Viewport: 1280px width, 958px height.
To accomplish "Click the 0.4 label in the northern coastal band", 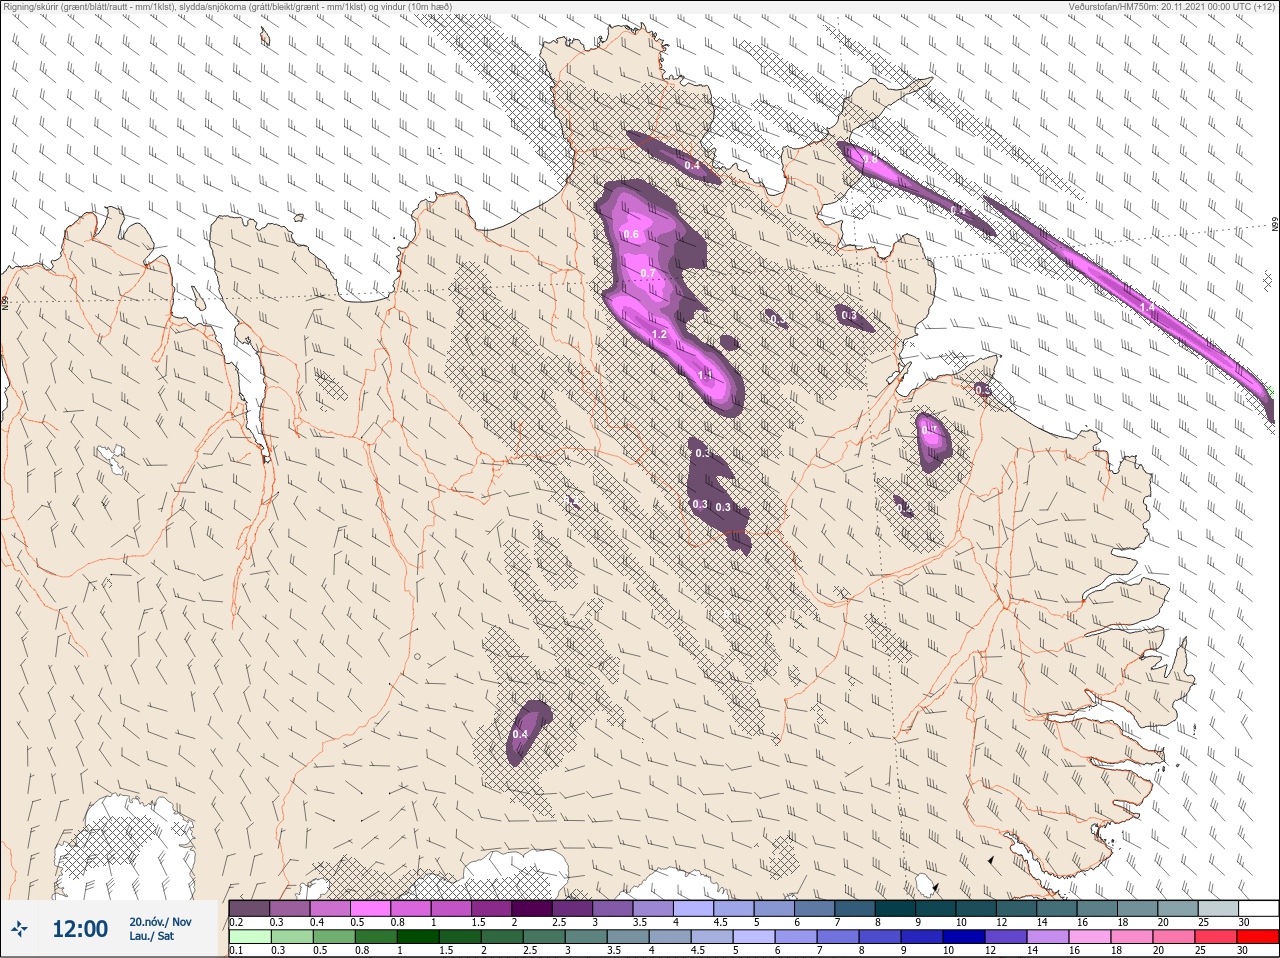I will pyautogui.click(x=692, y=165).
